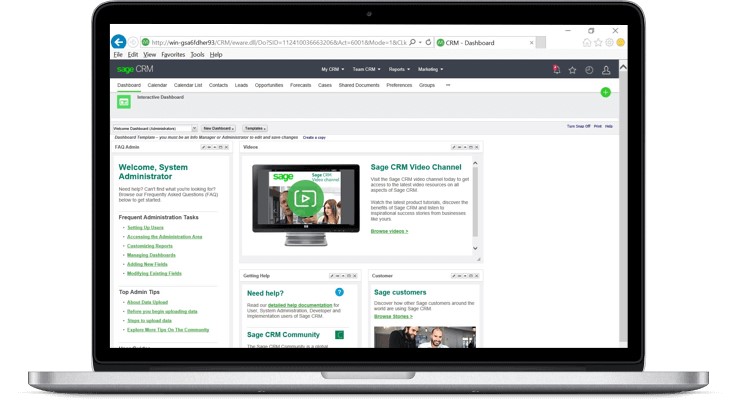The height and width of the screenshot is (400, 737).
Task: Open the Shared Documents tab
Action: click(359, 85)
